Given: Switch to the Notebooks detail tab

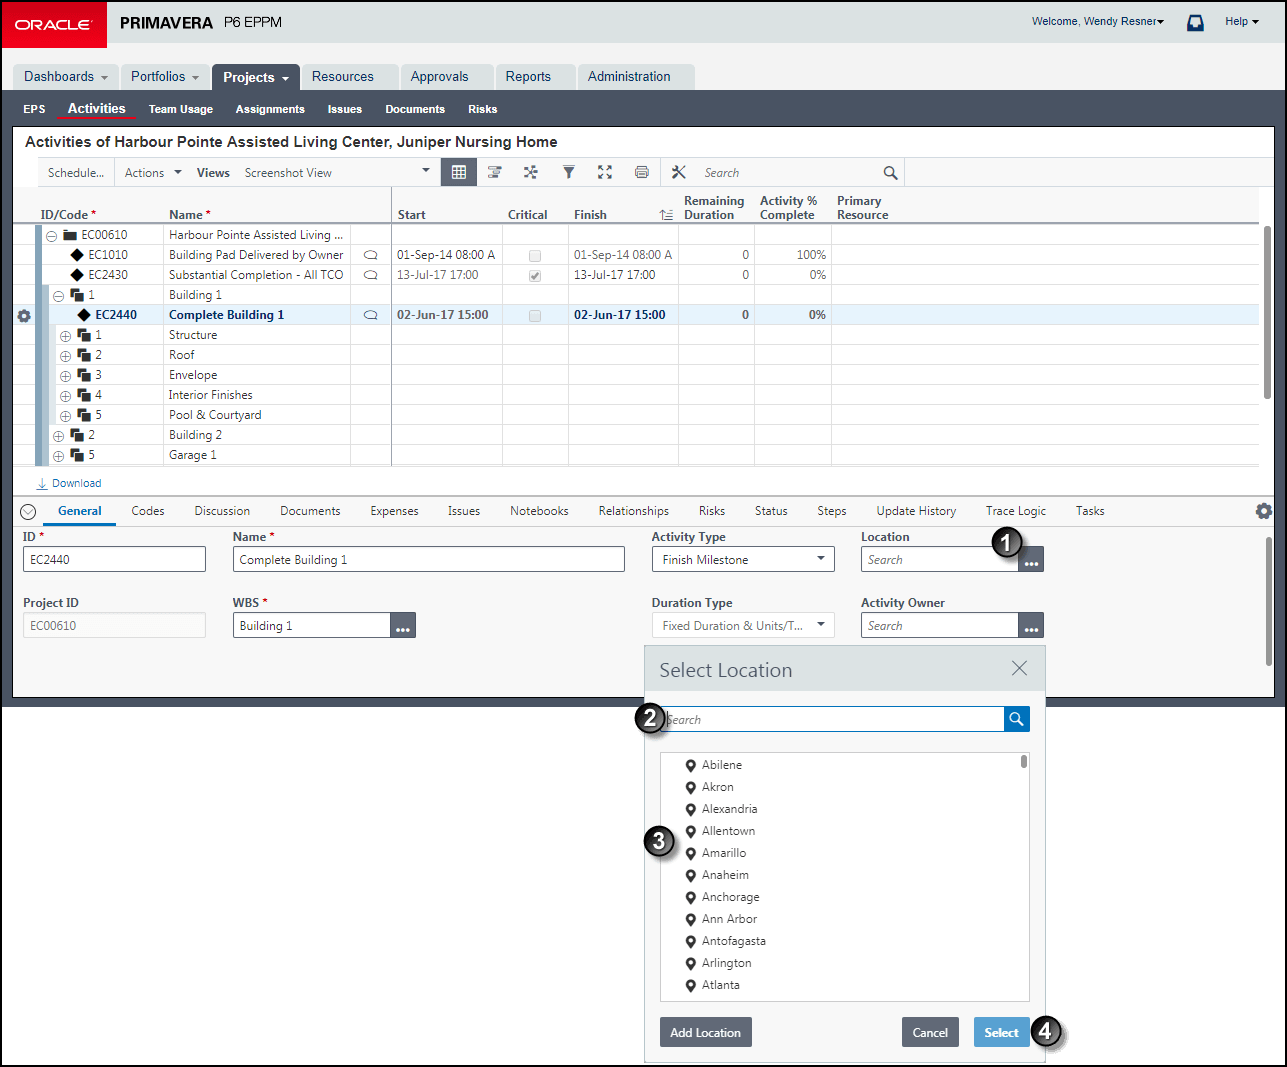Looking at the screenshot, I should pos(539,511).
